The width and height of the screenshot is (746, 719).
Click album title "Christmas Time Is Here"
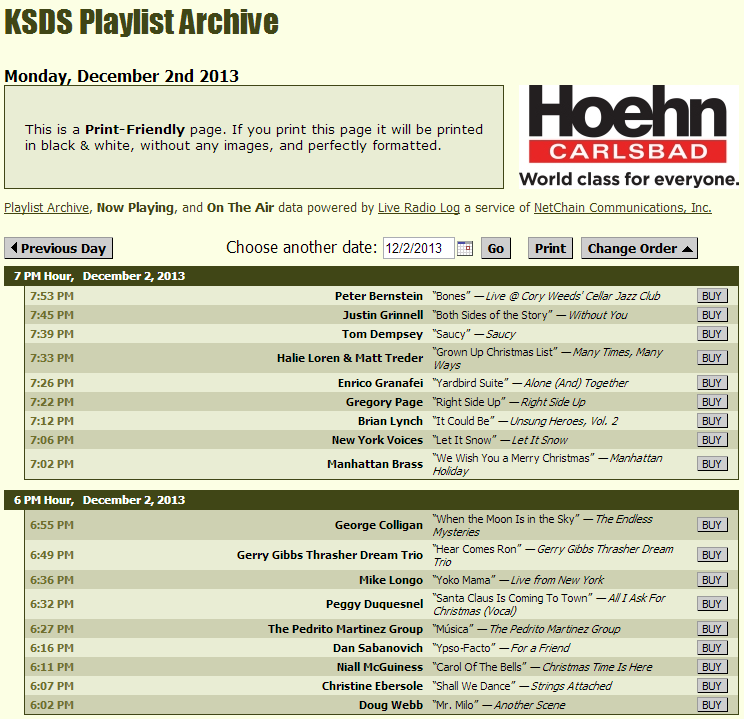(597, 667)
